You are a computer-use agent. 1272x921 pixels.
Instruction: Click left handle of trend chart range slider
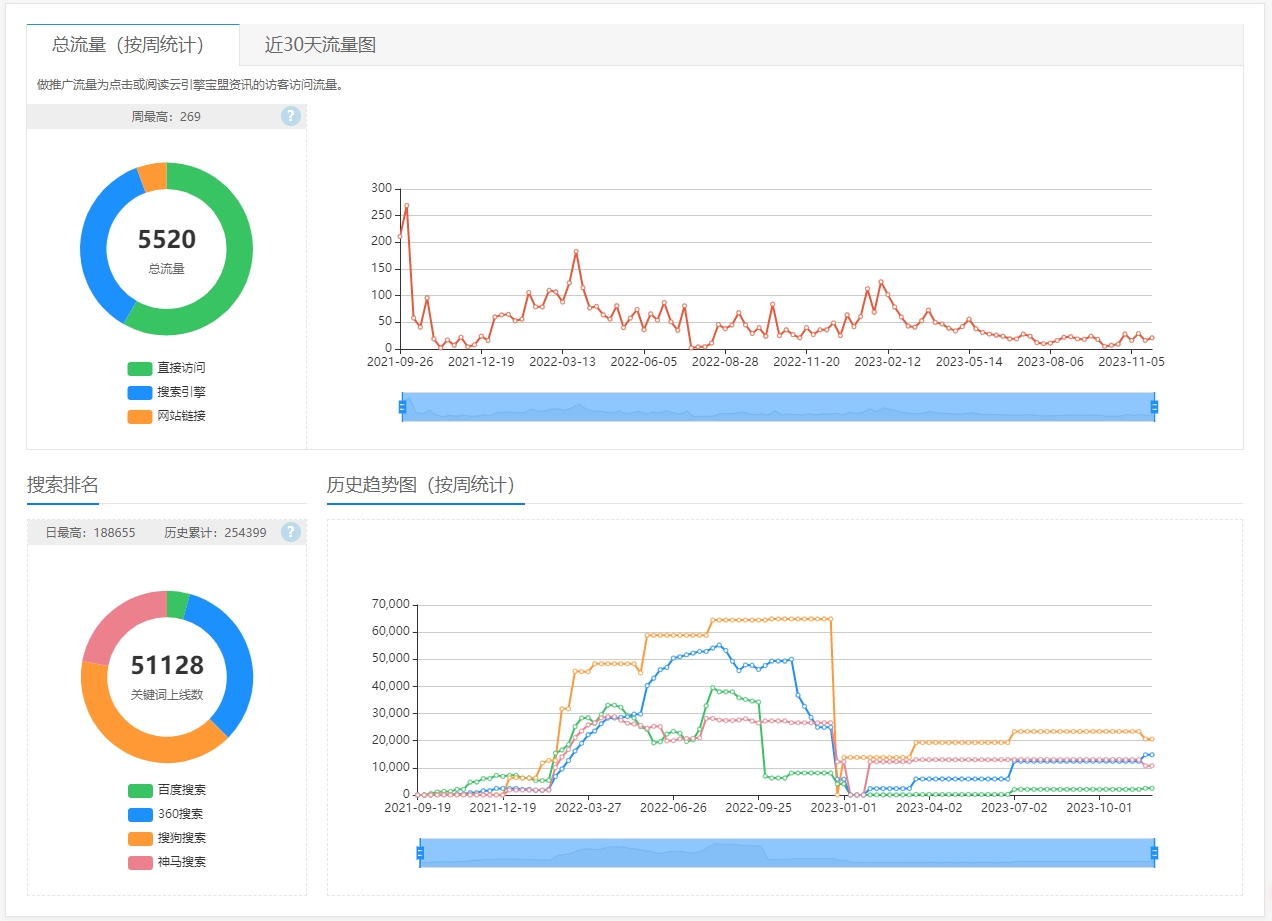(420, 853)
